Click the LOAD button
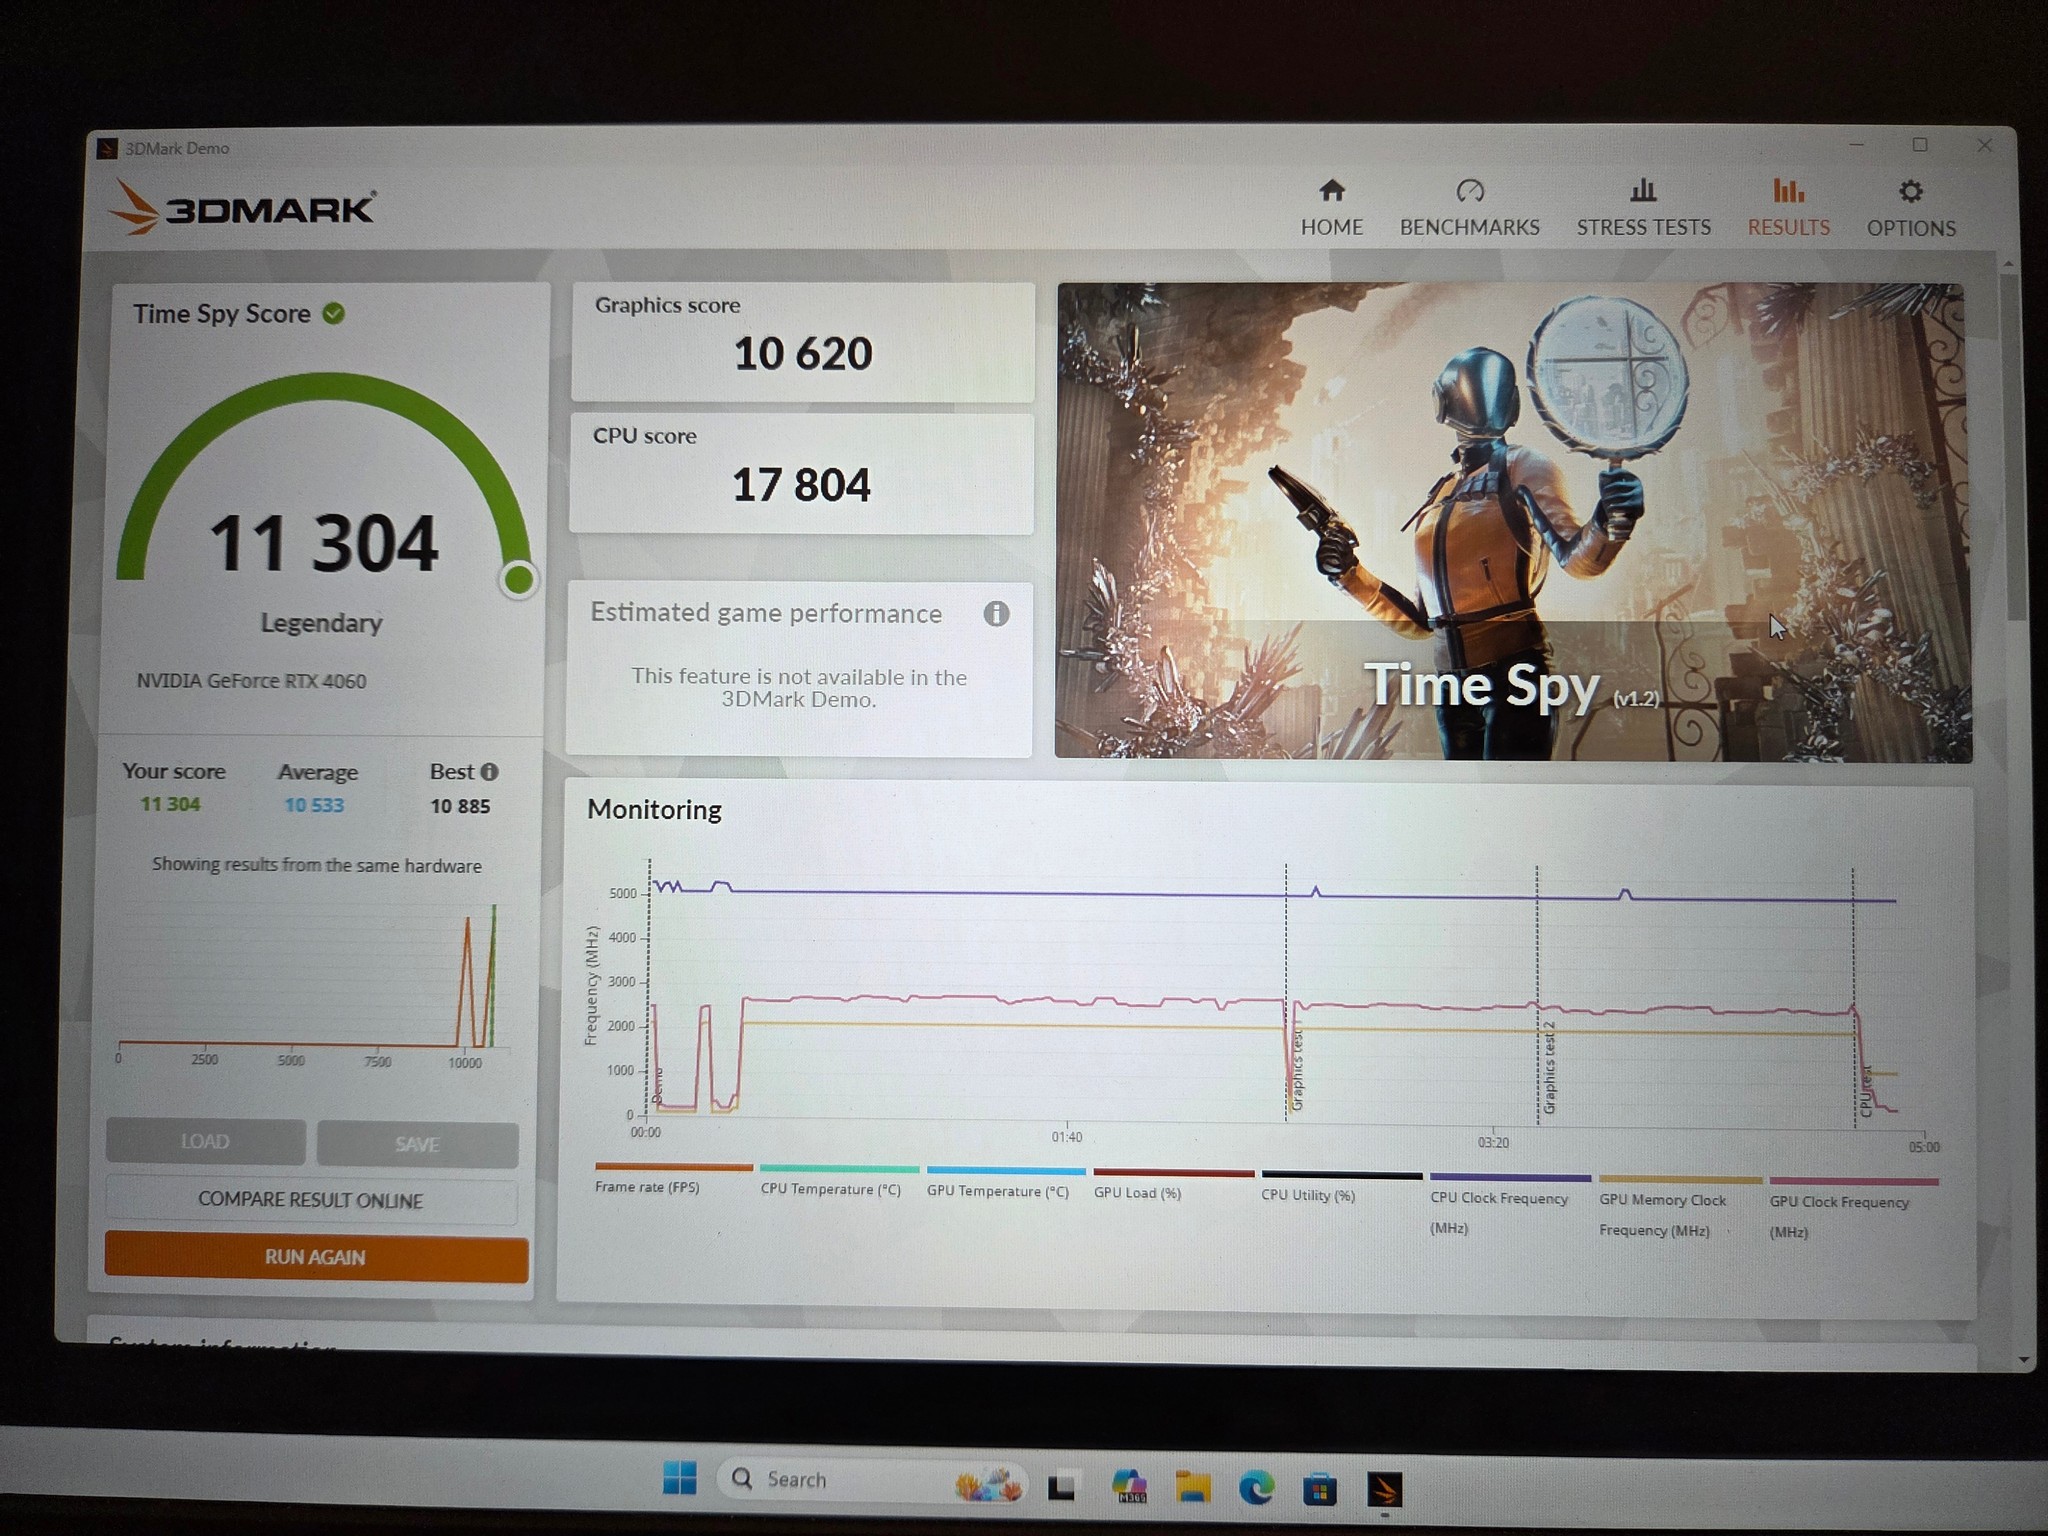The image size is (2048, 1536). click(x=205, y=1141)
